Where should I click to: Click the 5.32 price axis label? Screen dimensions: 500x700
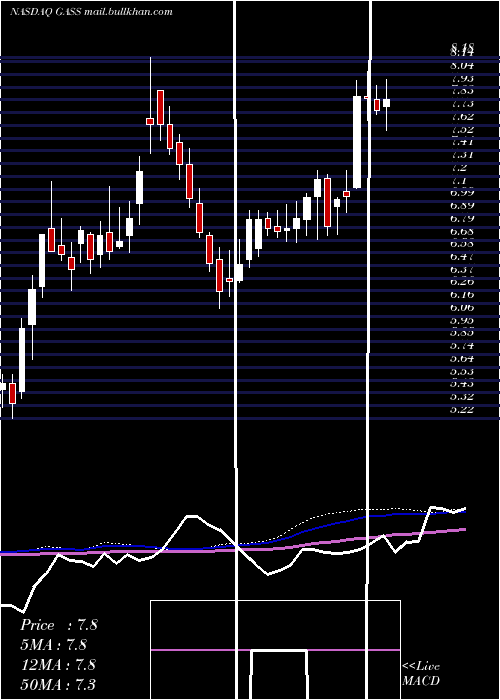click(x=462, y=397)
